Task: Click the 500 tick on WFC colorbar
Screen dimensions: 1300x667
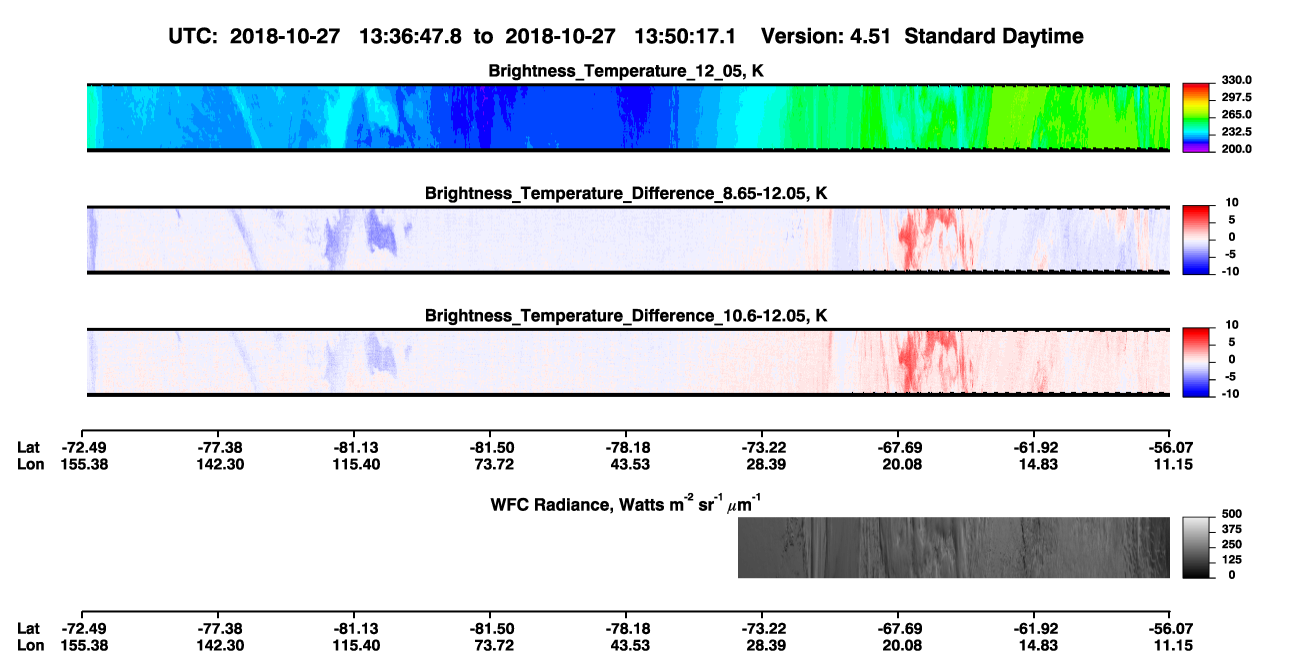Action: (x=1233, y=514)
